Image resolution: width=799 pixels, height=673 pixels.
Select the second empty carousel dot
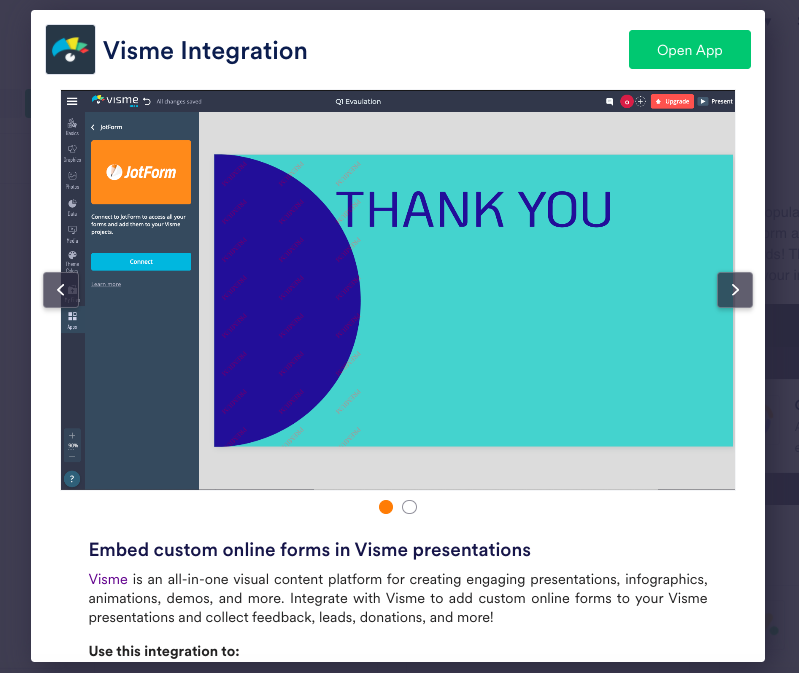click(409, 507)
